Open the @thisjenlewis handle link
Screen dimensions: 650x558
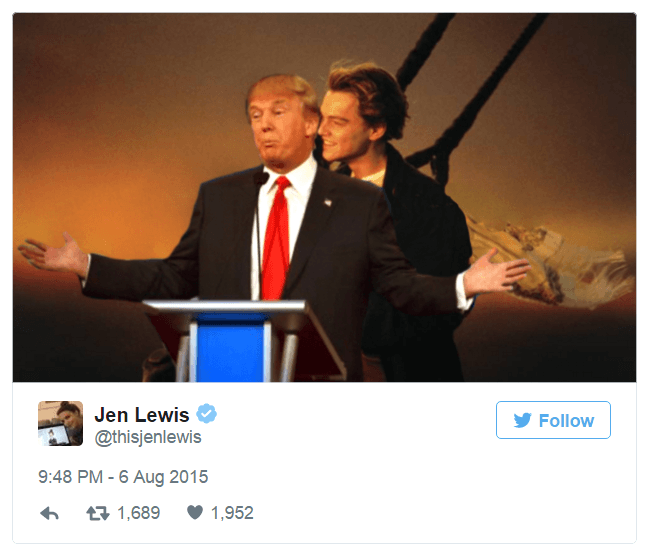pos(148,437)
